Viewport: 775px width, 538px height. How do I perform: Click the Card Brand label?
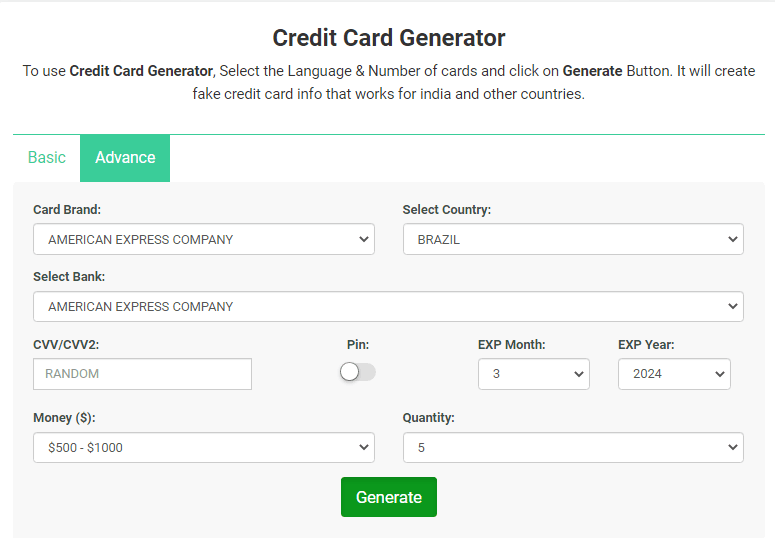67,210
